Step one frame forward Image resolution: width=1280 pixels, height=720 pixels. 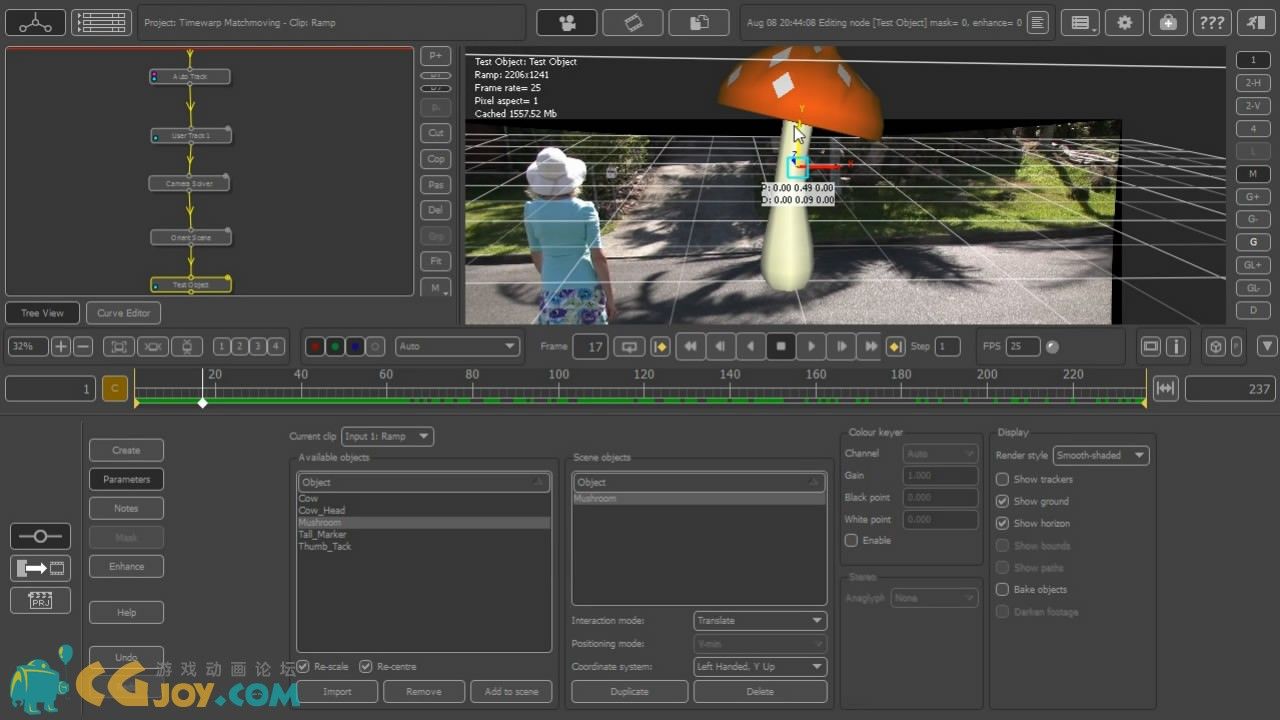point(841,346)
